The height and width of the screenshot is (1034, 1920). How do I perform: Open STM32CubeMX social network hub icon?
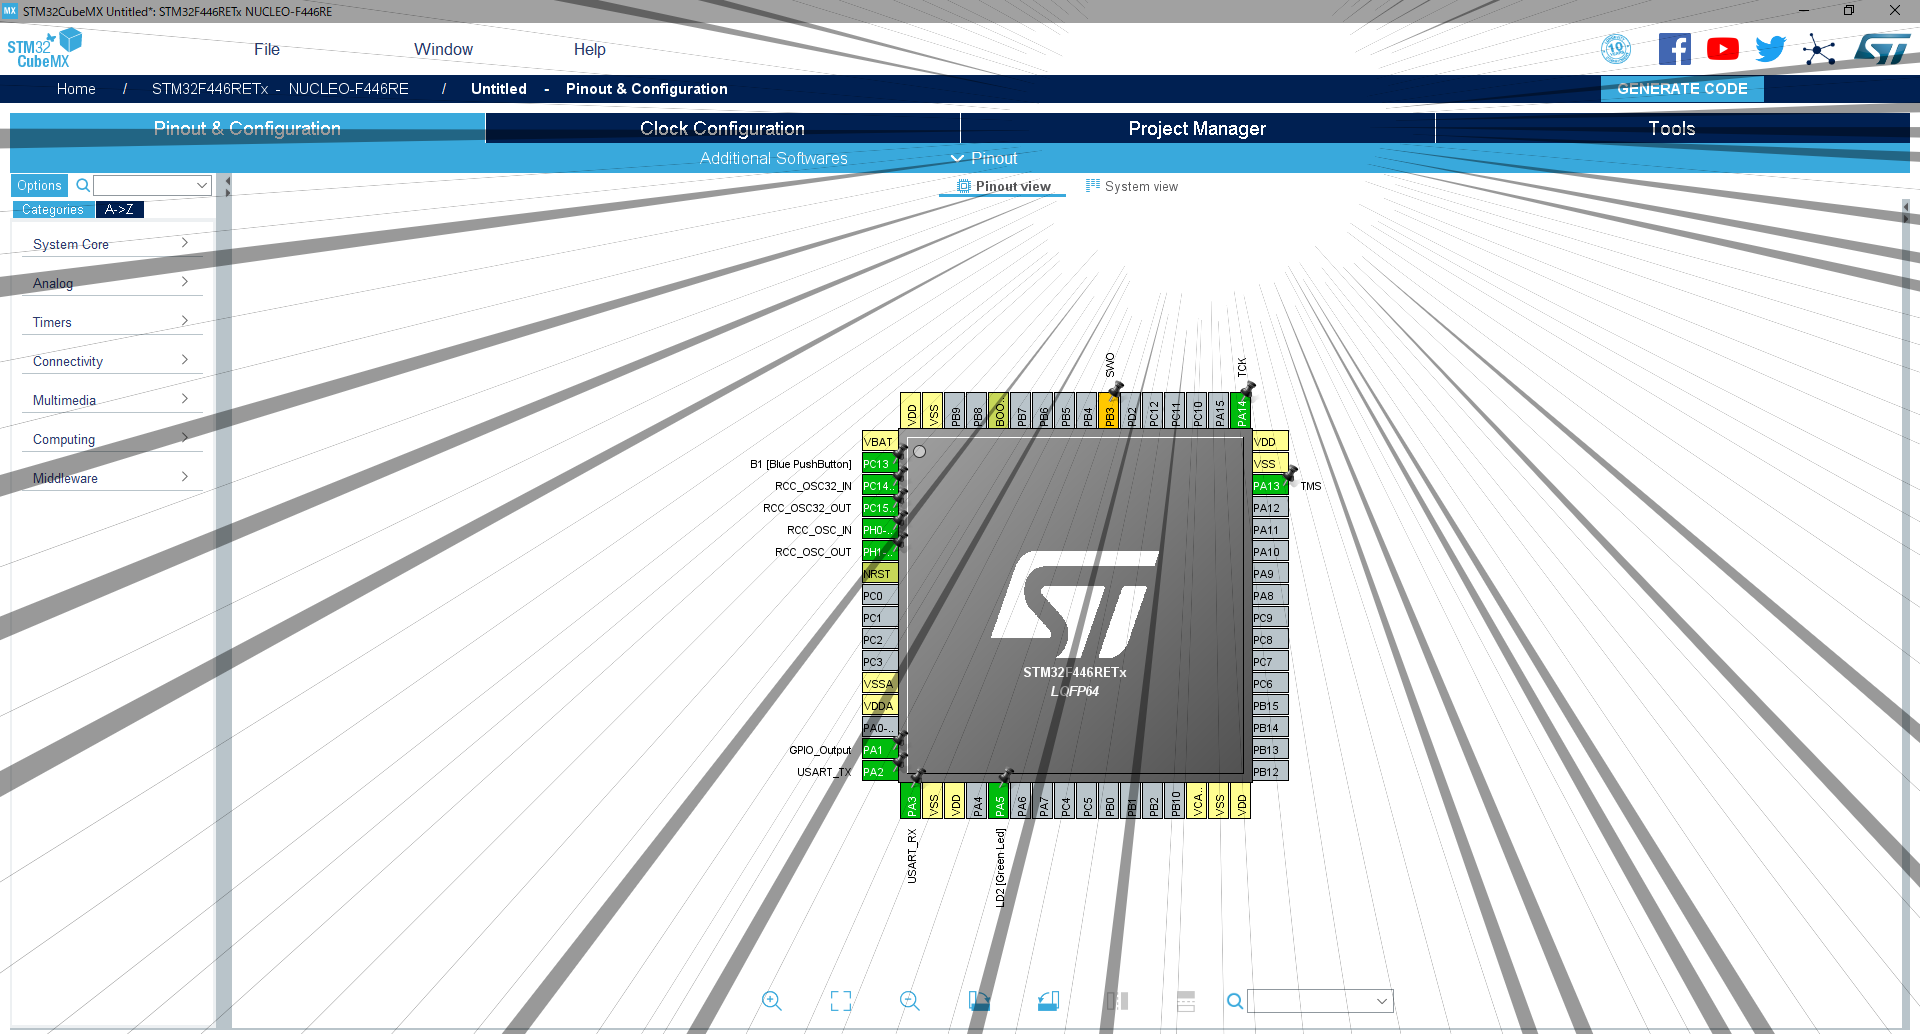(x=1819, y=48)
